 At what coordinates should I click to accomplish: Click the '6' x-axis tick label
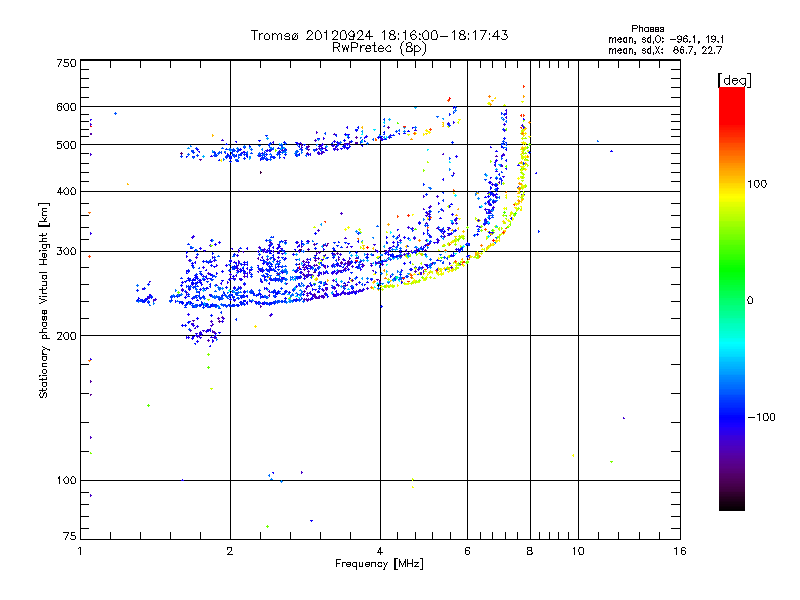(x=467, y=551)
